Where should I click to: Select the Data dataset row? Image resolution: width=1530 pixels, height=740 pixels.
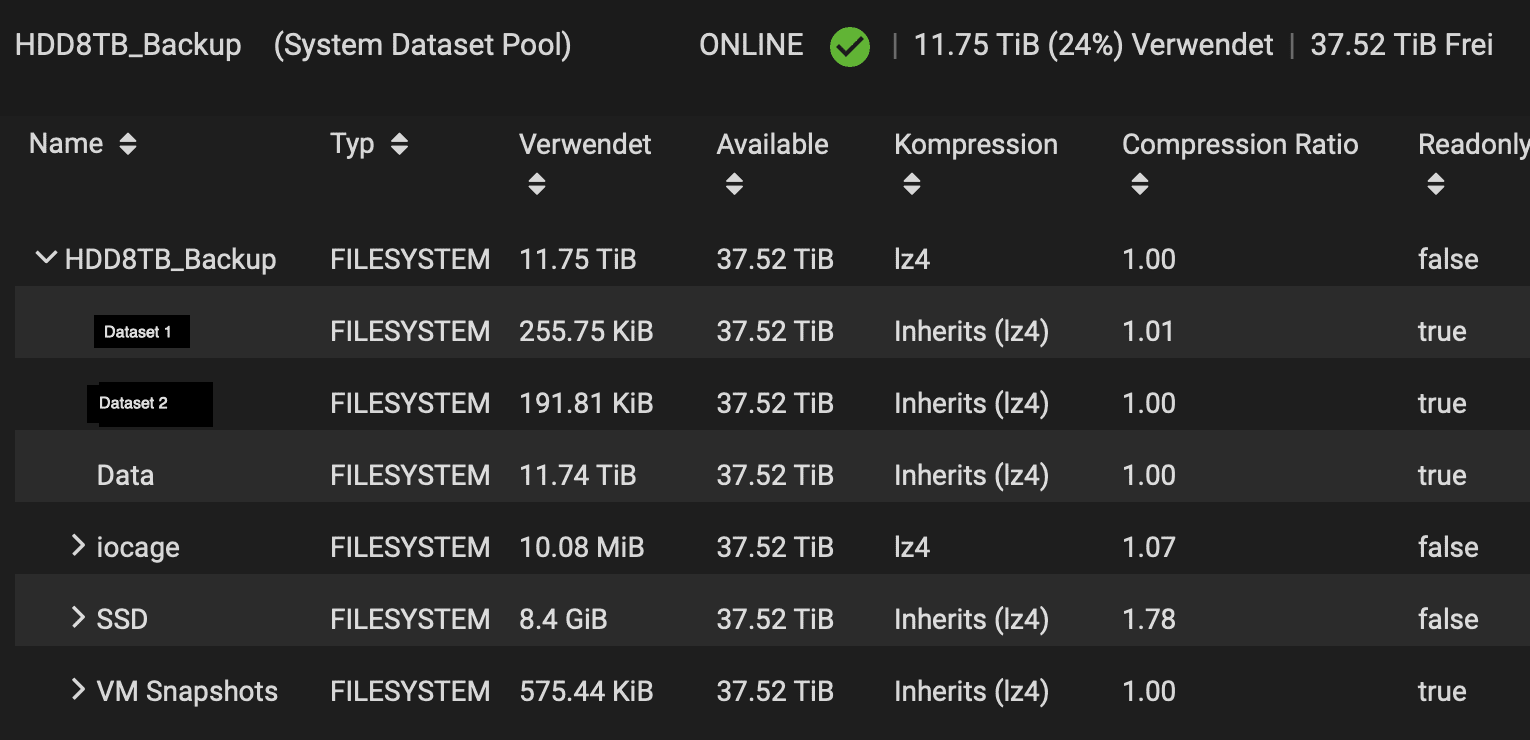125,475
